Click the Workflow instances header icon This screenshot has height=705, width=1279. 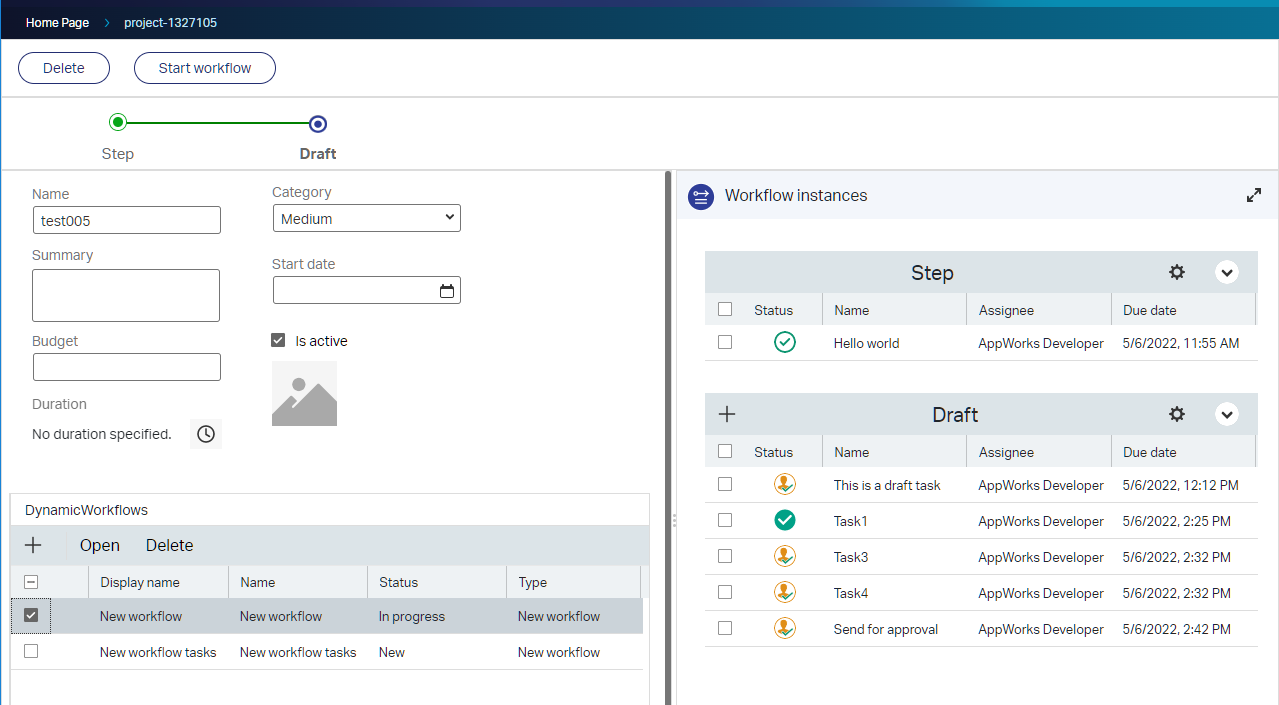click(x=701, y=196)
